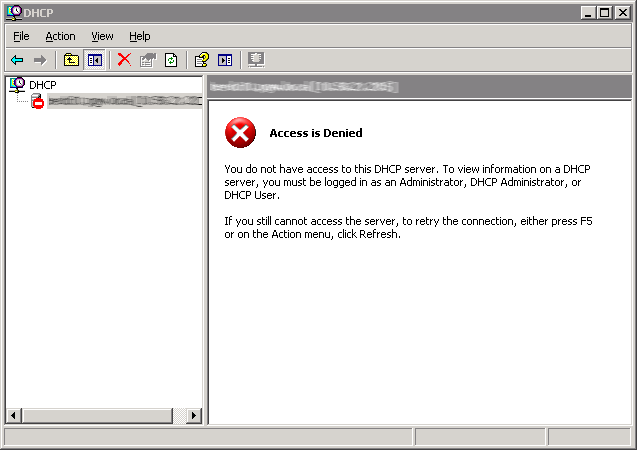Click the server computer toolbar icon
This screenshot has width=637, height=450.
255,60
